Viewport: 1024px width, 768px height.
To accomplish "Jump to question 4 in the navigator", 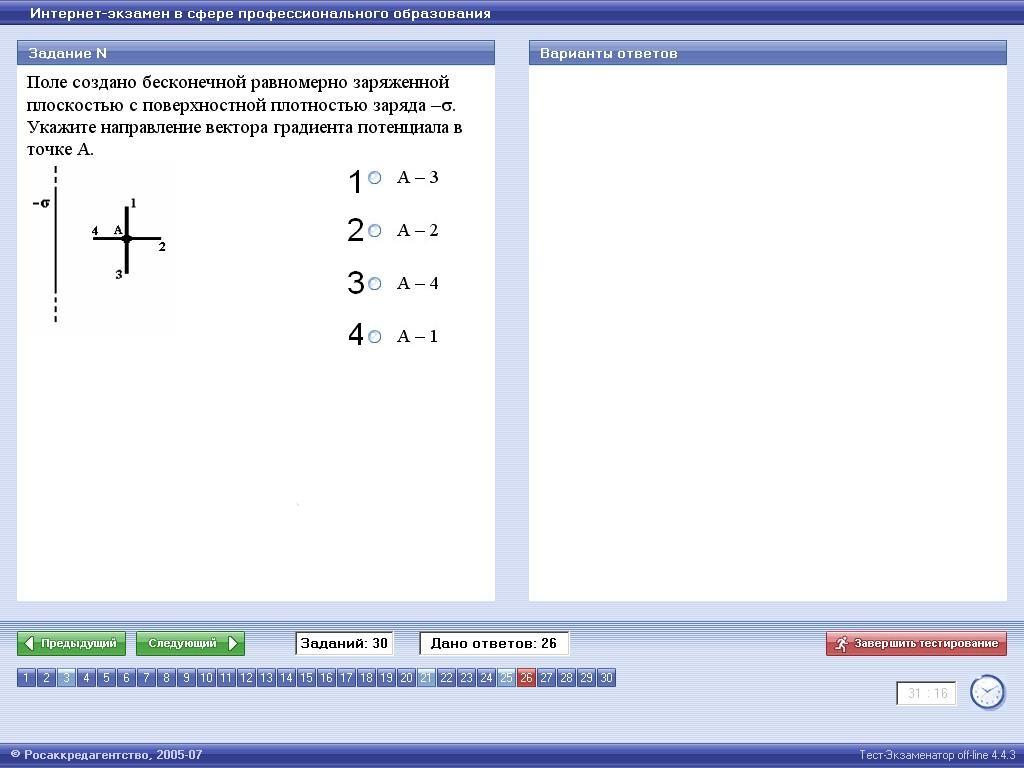I will (86, 678).
